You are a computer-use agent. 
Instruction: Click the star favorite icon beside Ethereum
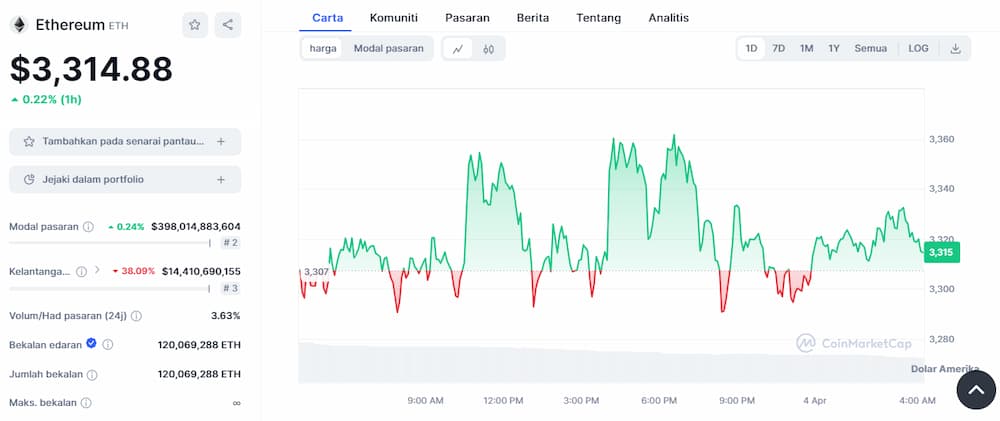(x=195, y=25)
